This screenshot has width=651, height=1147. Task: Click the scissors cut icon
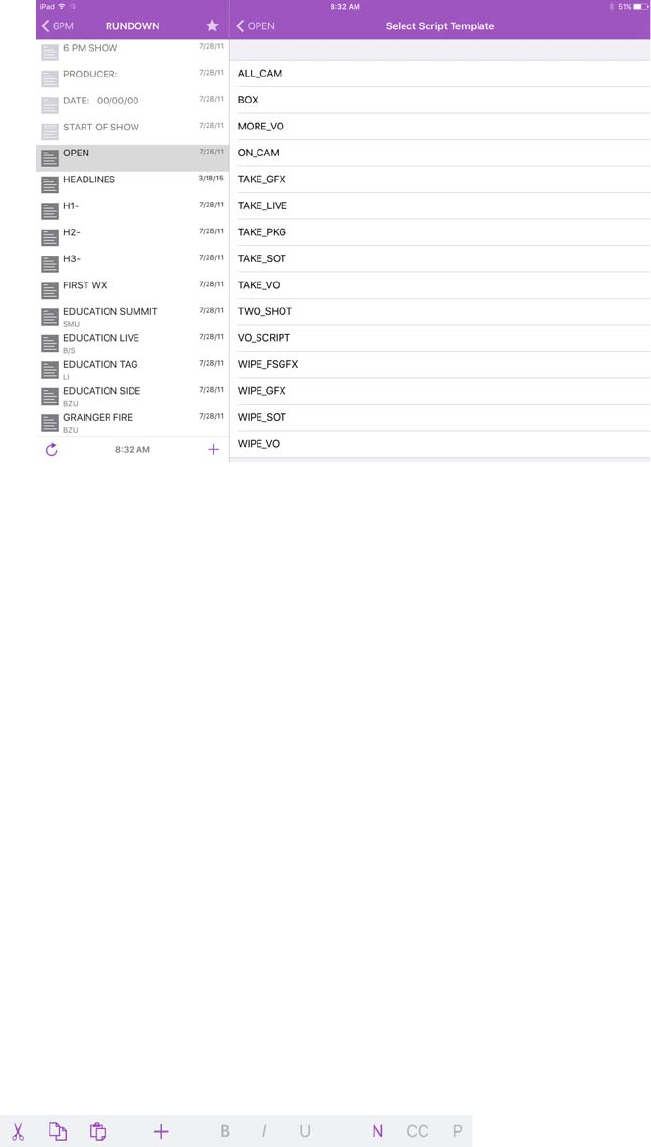click(18, 1131)
